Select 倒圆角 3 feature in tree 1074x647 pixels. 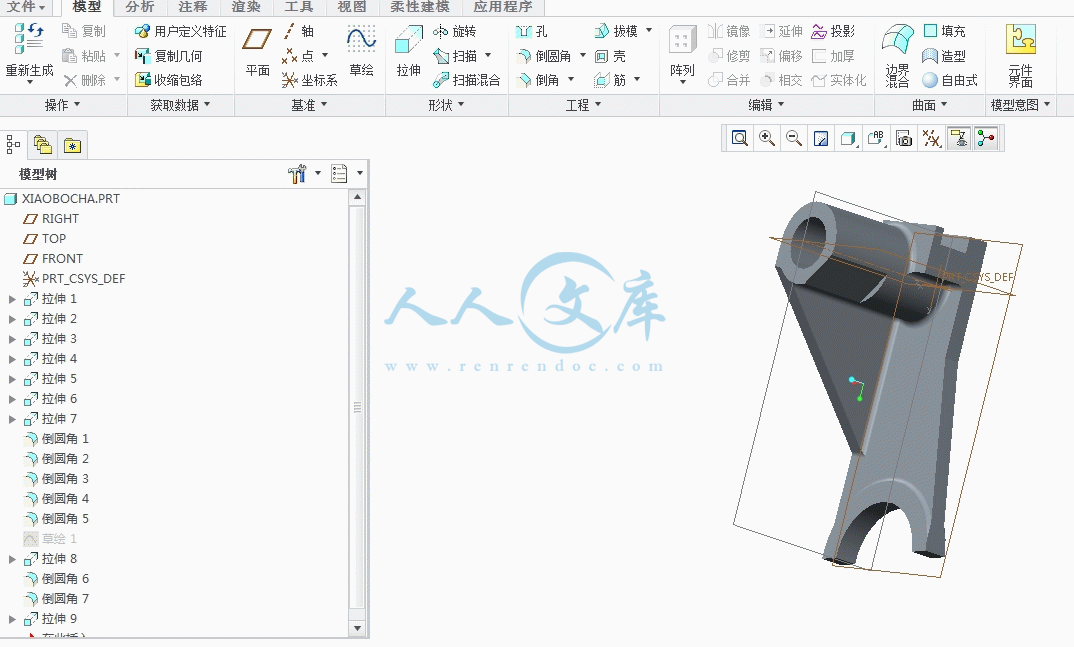(x=56, y=479)
